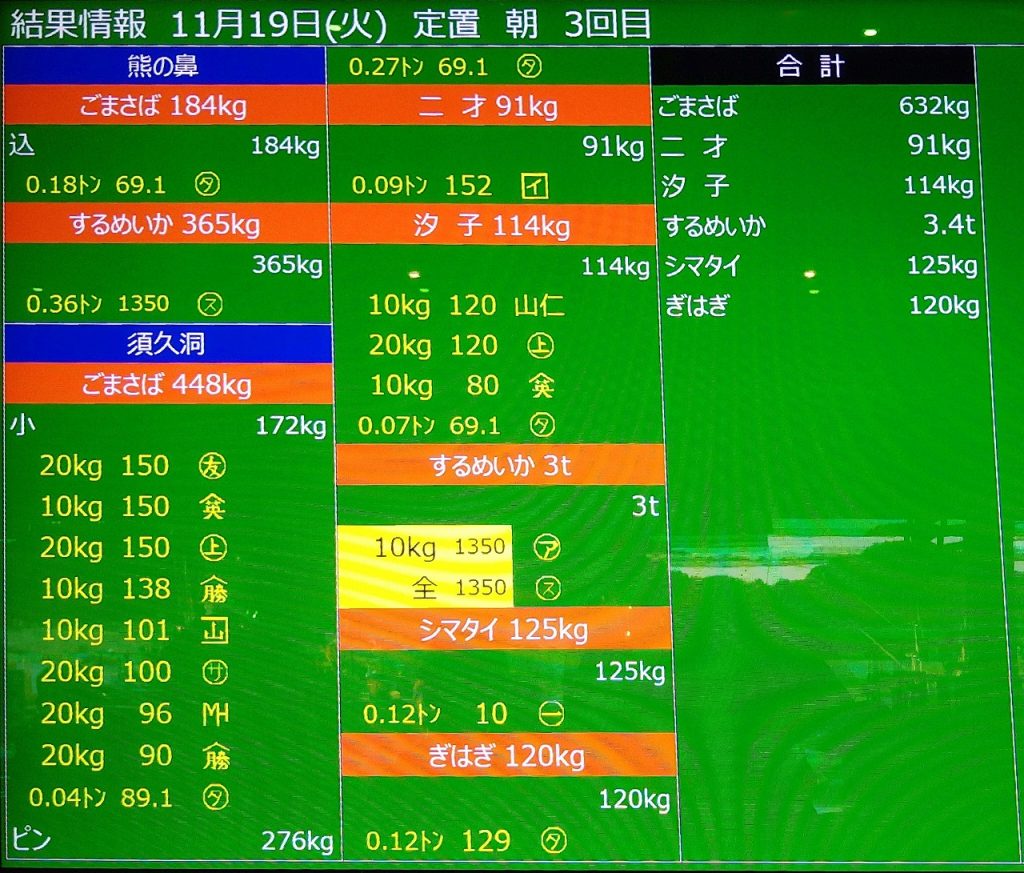The width and height of the screenshot is (1024, 873).
Task: Click the するめいか 3t orange header
Action: coord(500,465)
